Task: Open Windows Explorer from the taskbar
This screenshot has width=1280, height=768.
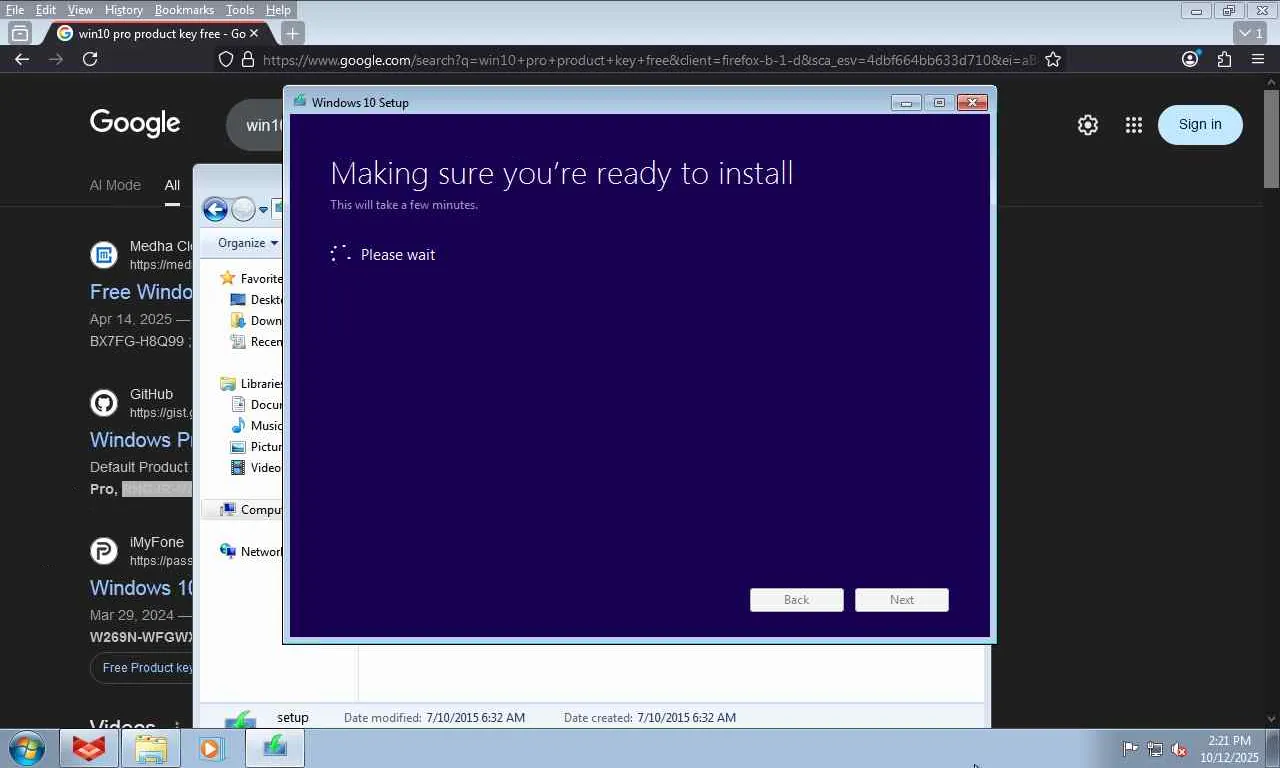Action: (151, 748)
